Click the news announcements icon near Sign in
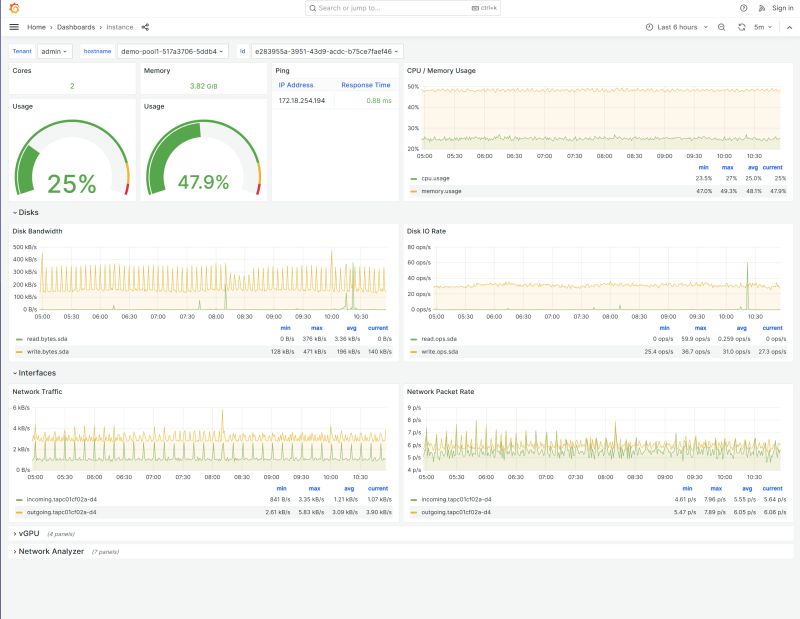The image size is (800, 619). click(x=762, y=8)
